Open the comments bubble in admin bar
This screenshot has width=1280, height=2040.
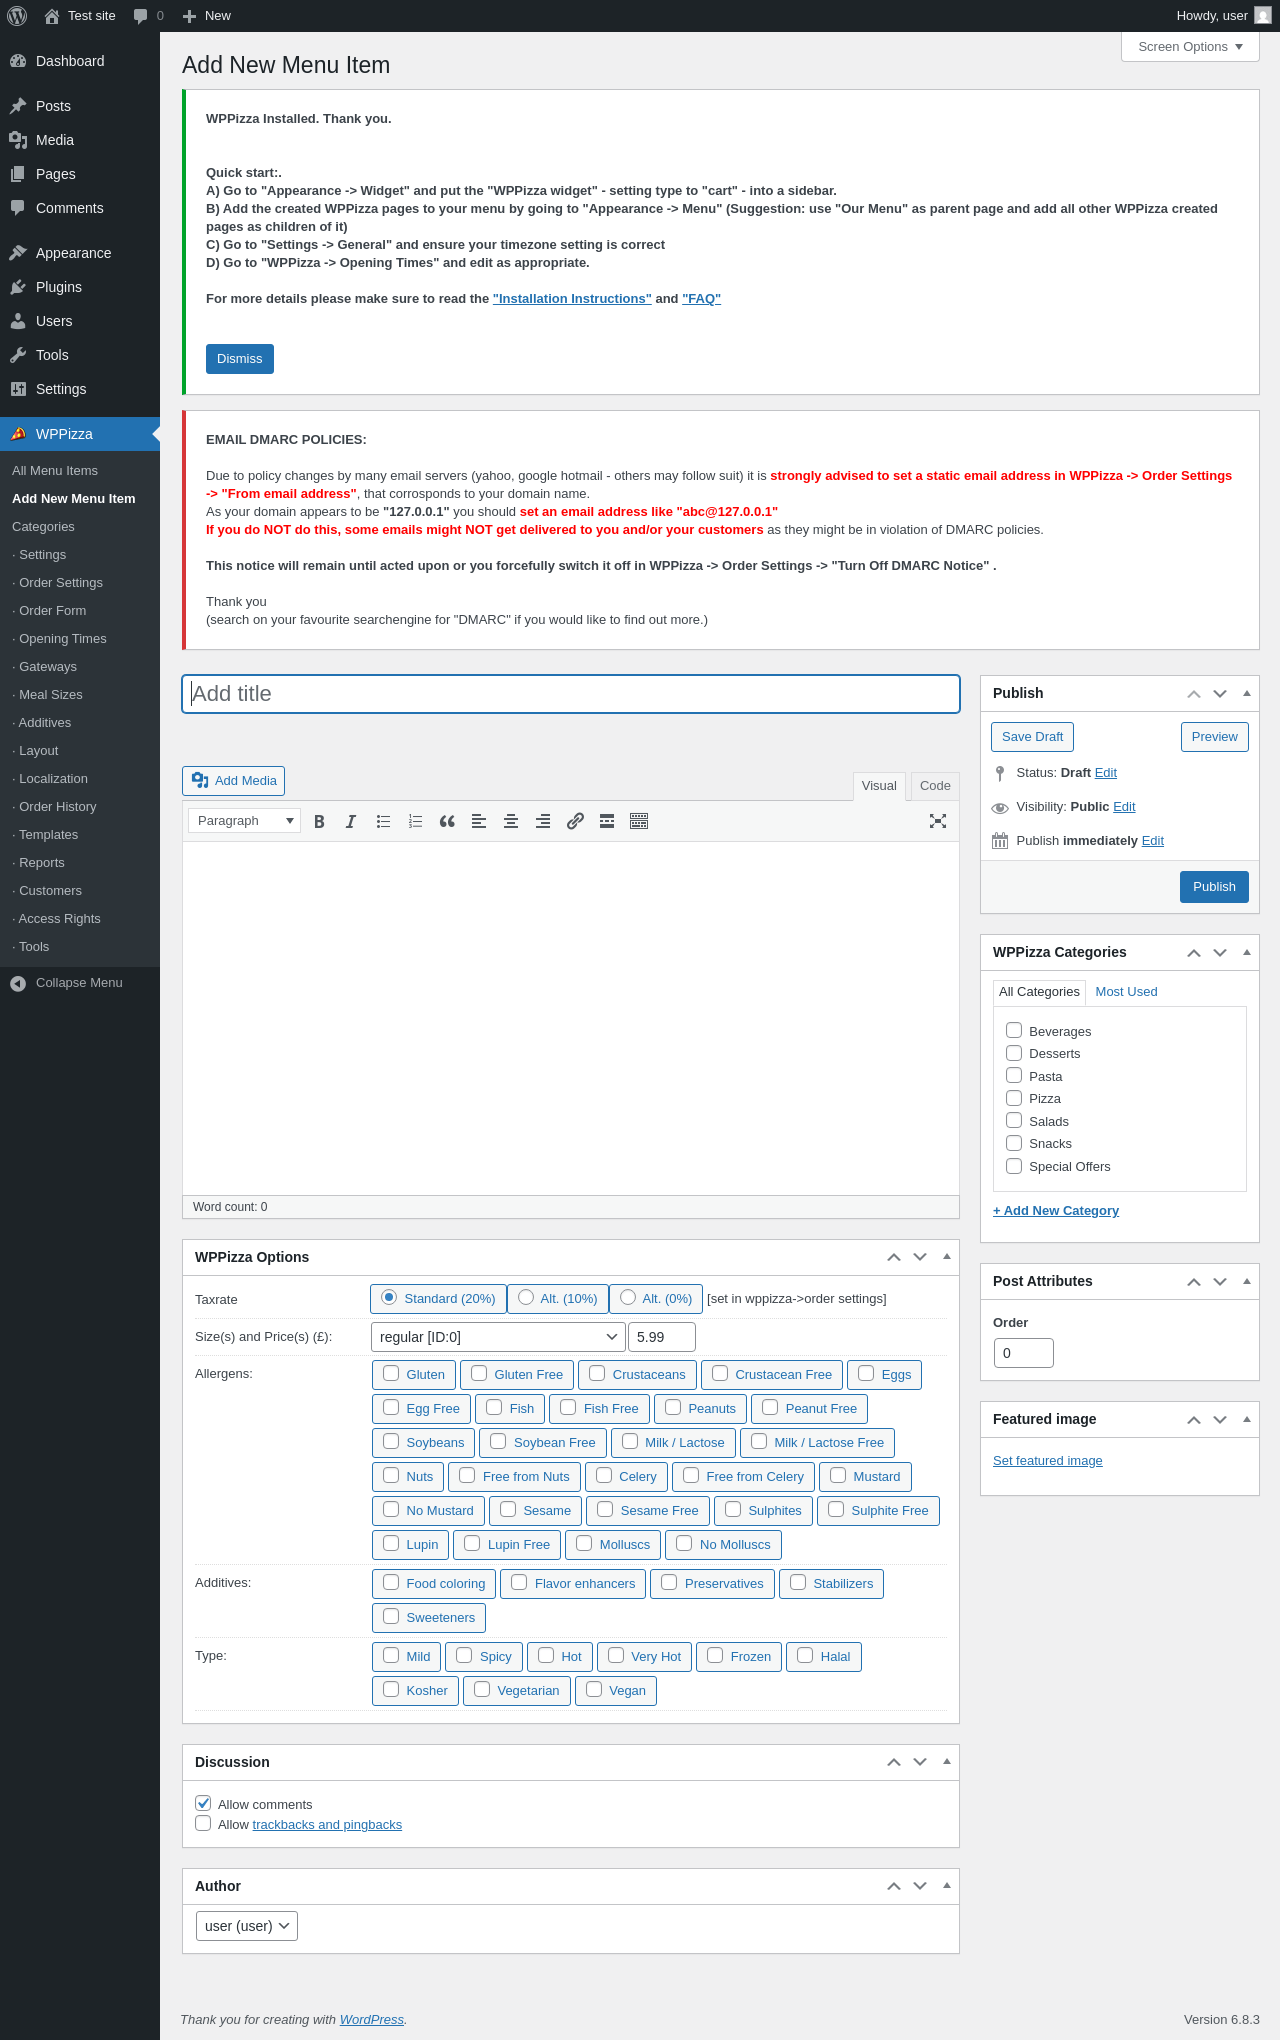(x=148, y=16)
